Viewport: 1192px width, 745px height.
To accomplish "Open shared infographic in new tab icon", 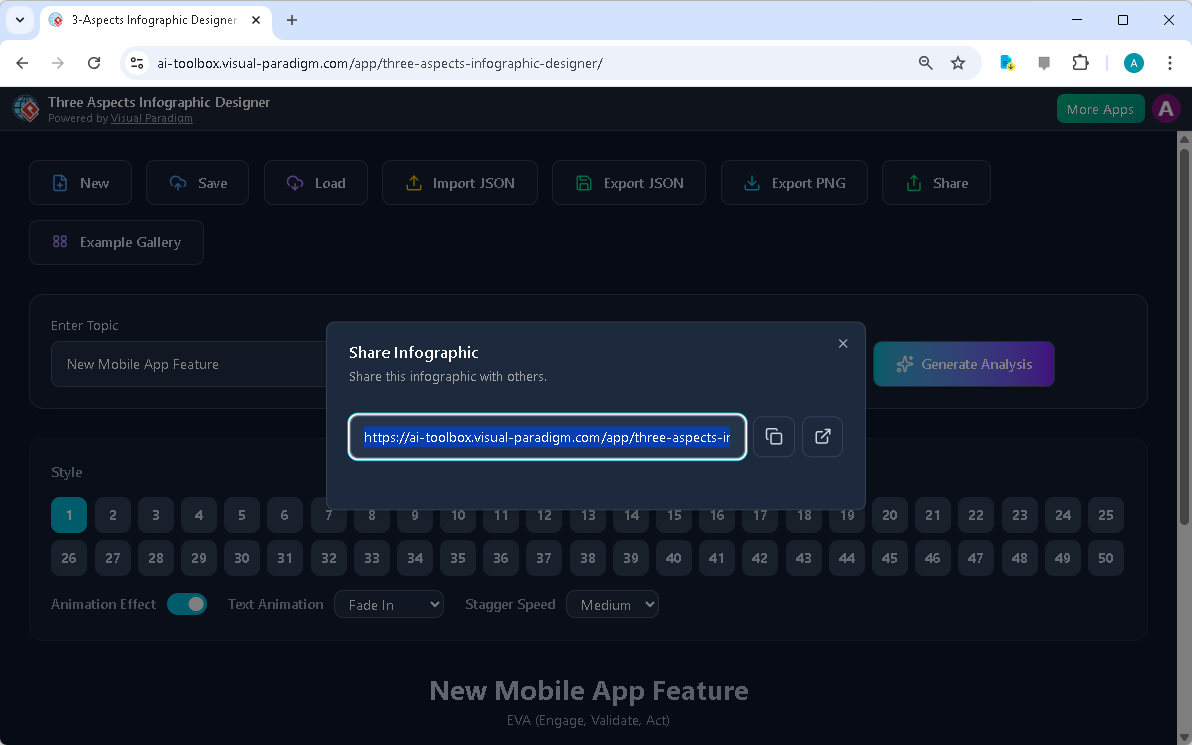I will tap(822, 437).
